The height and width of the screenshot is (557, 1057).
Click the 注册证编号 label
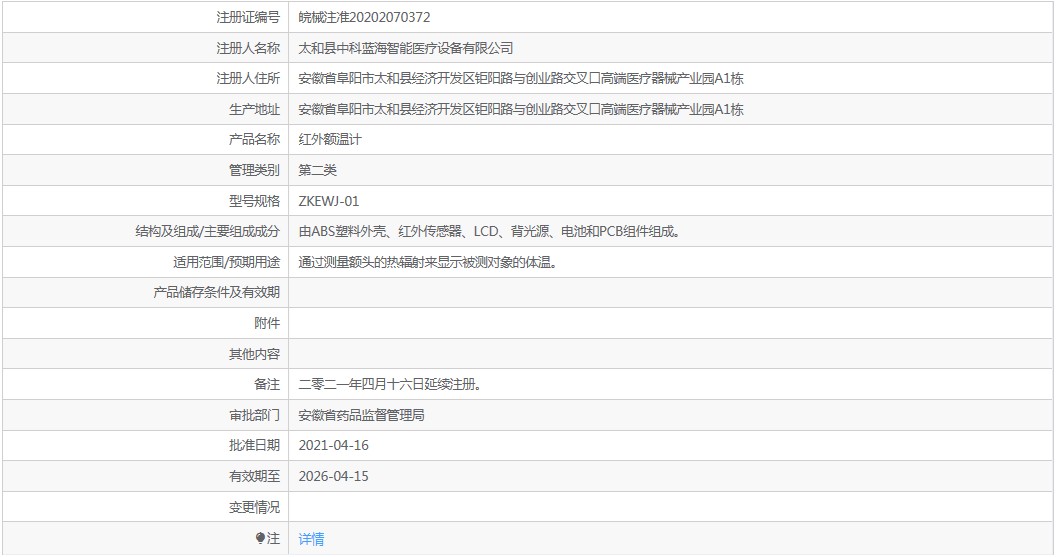click(x=247, y=18)
